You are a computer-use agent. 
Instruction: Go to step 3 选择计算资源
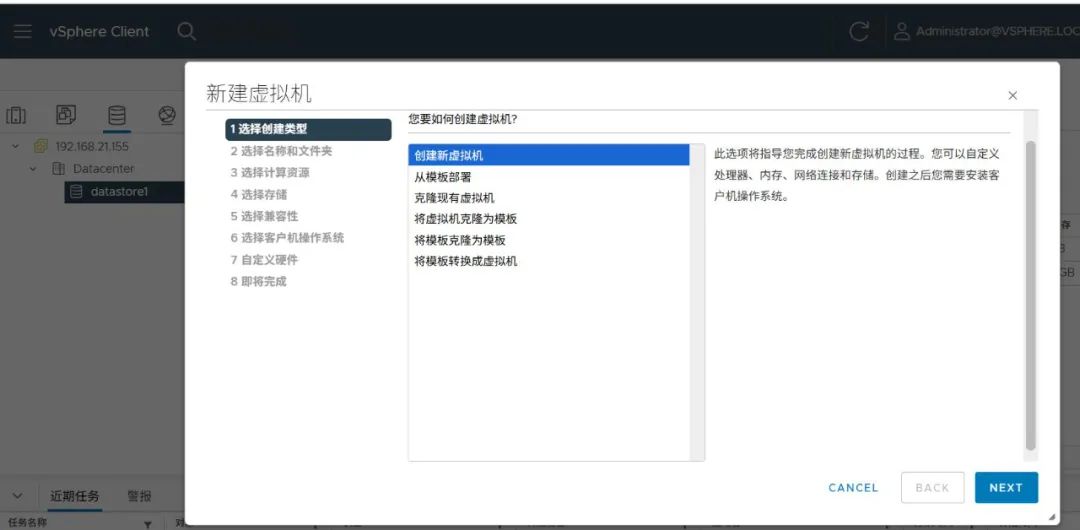click(x=270, y=173)
